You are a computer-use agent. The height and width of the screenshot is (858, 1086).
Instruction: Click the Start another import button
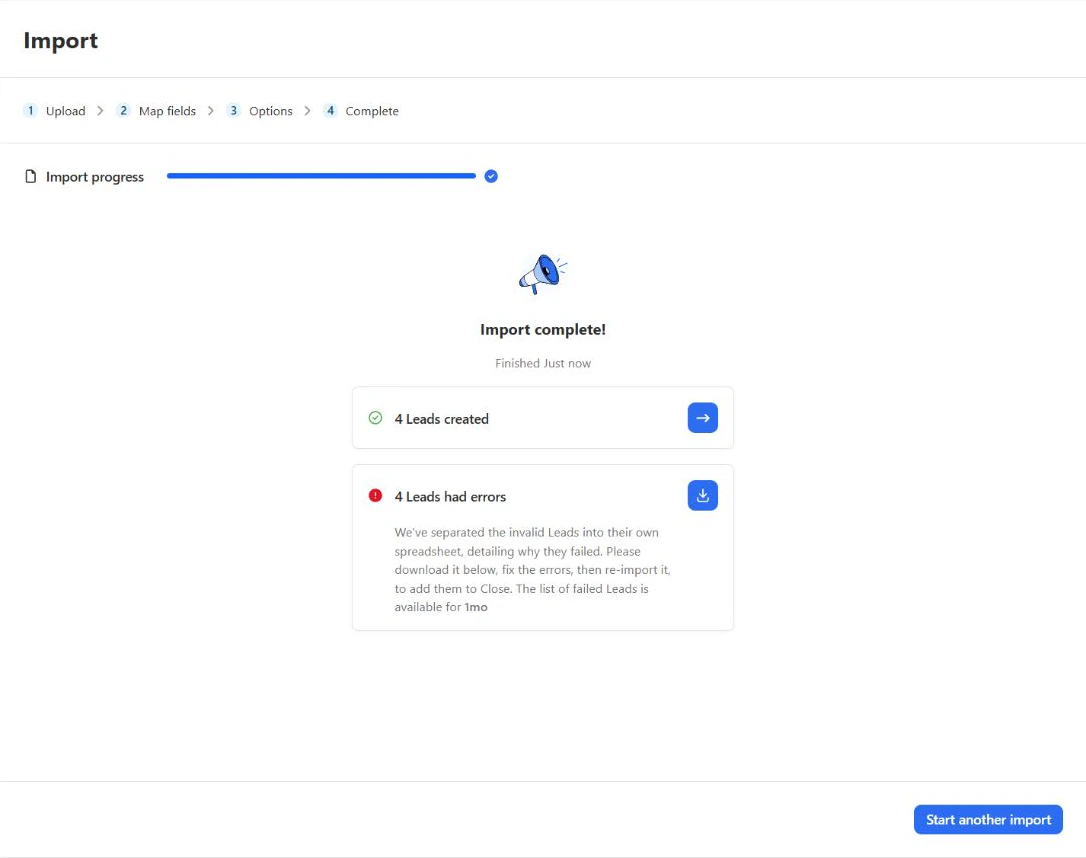point(988,819)
